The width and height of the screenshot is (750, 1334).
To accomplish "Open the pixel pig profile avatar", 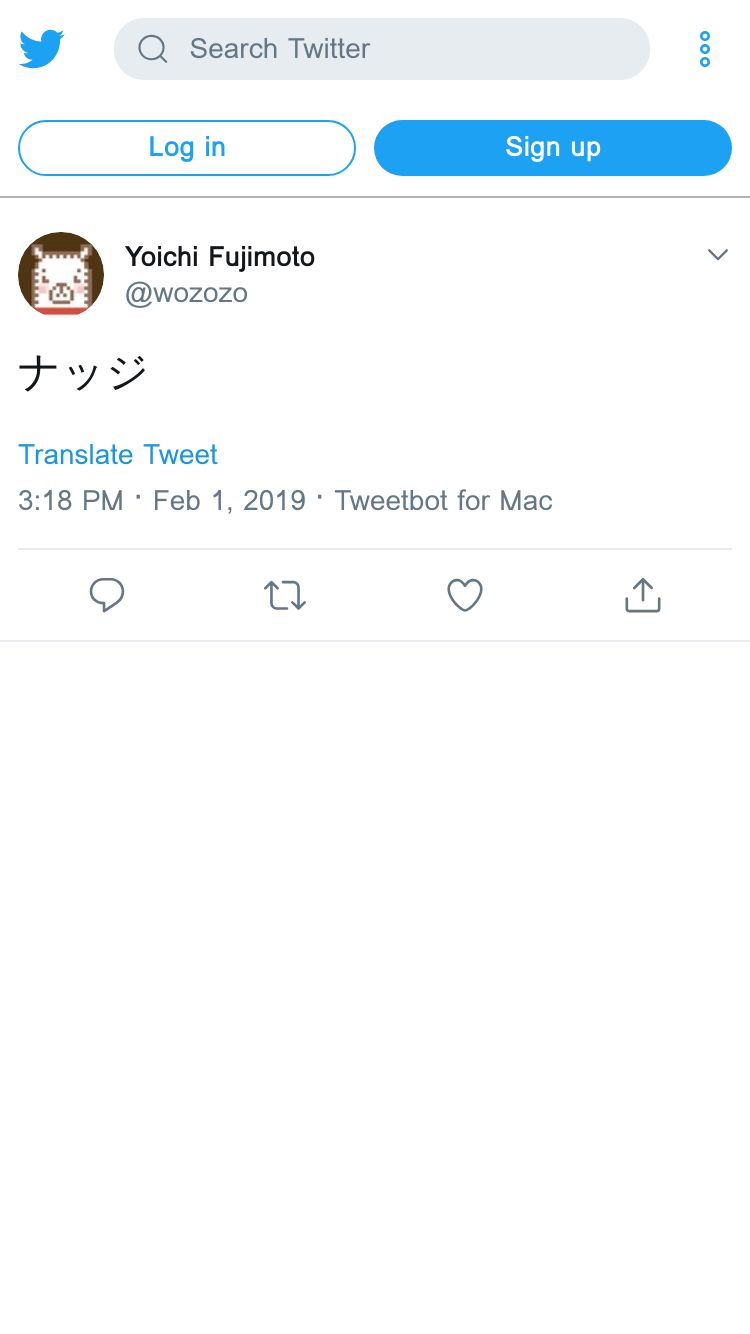I will click(x=61, y=274).
